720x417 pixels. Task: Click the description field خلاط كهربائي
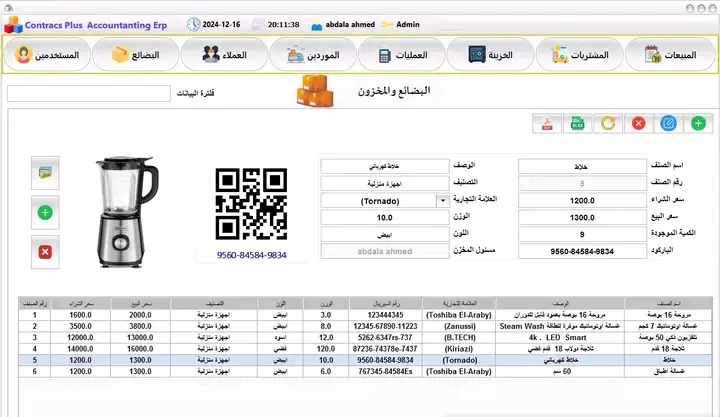[x=385, y=166]
